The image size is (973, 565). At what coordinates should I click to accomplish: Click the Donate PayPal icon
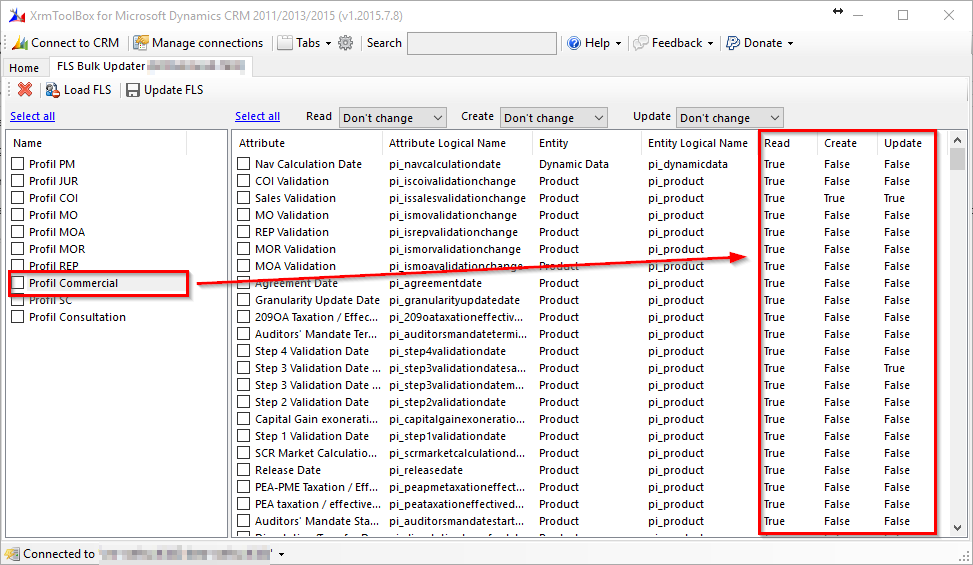click(x=733, y=43)
